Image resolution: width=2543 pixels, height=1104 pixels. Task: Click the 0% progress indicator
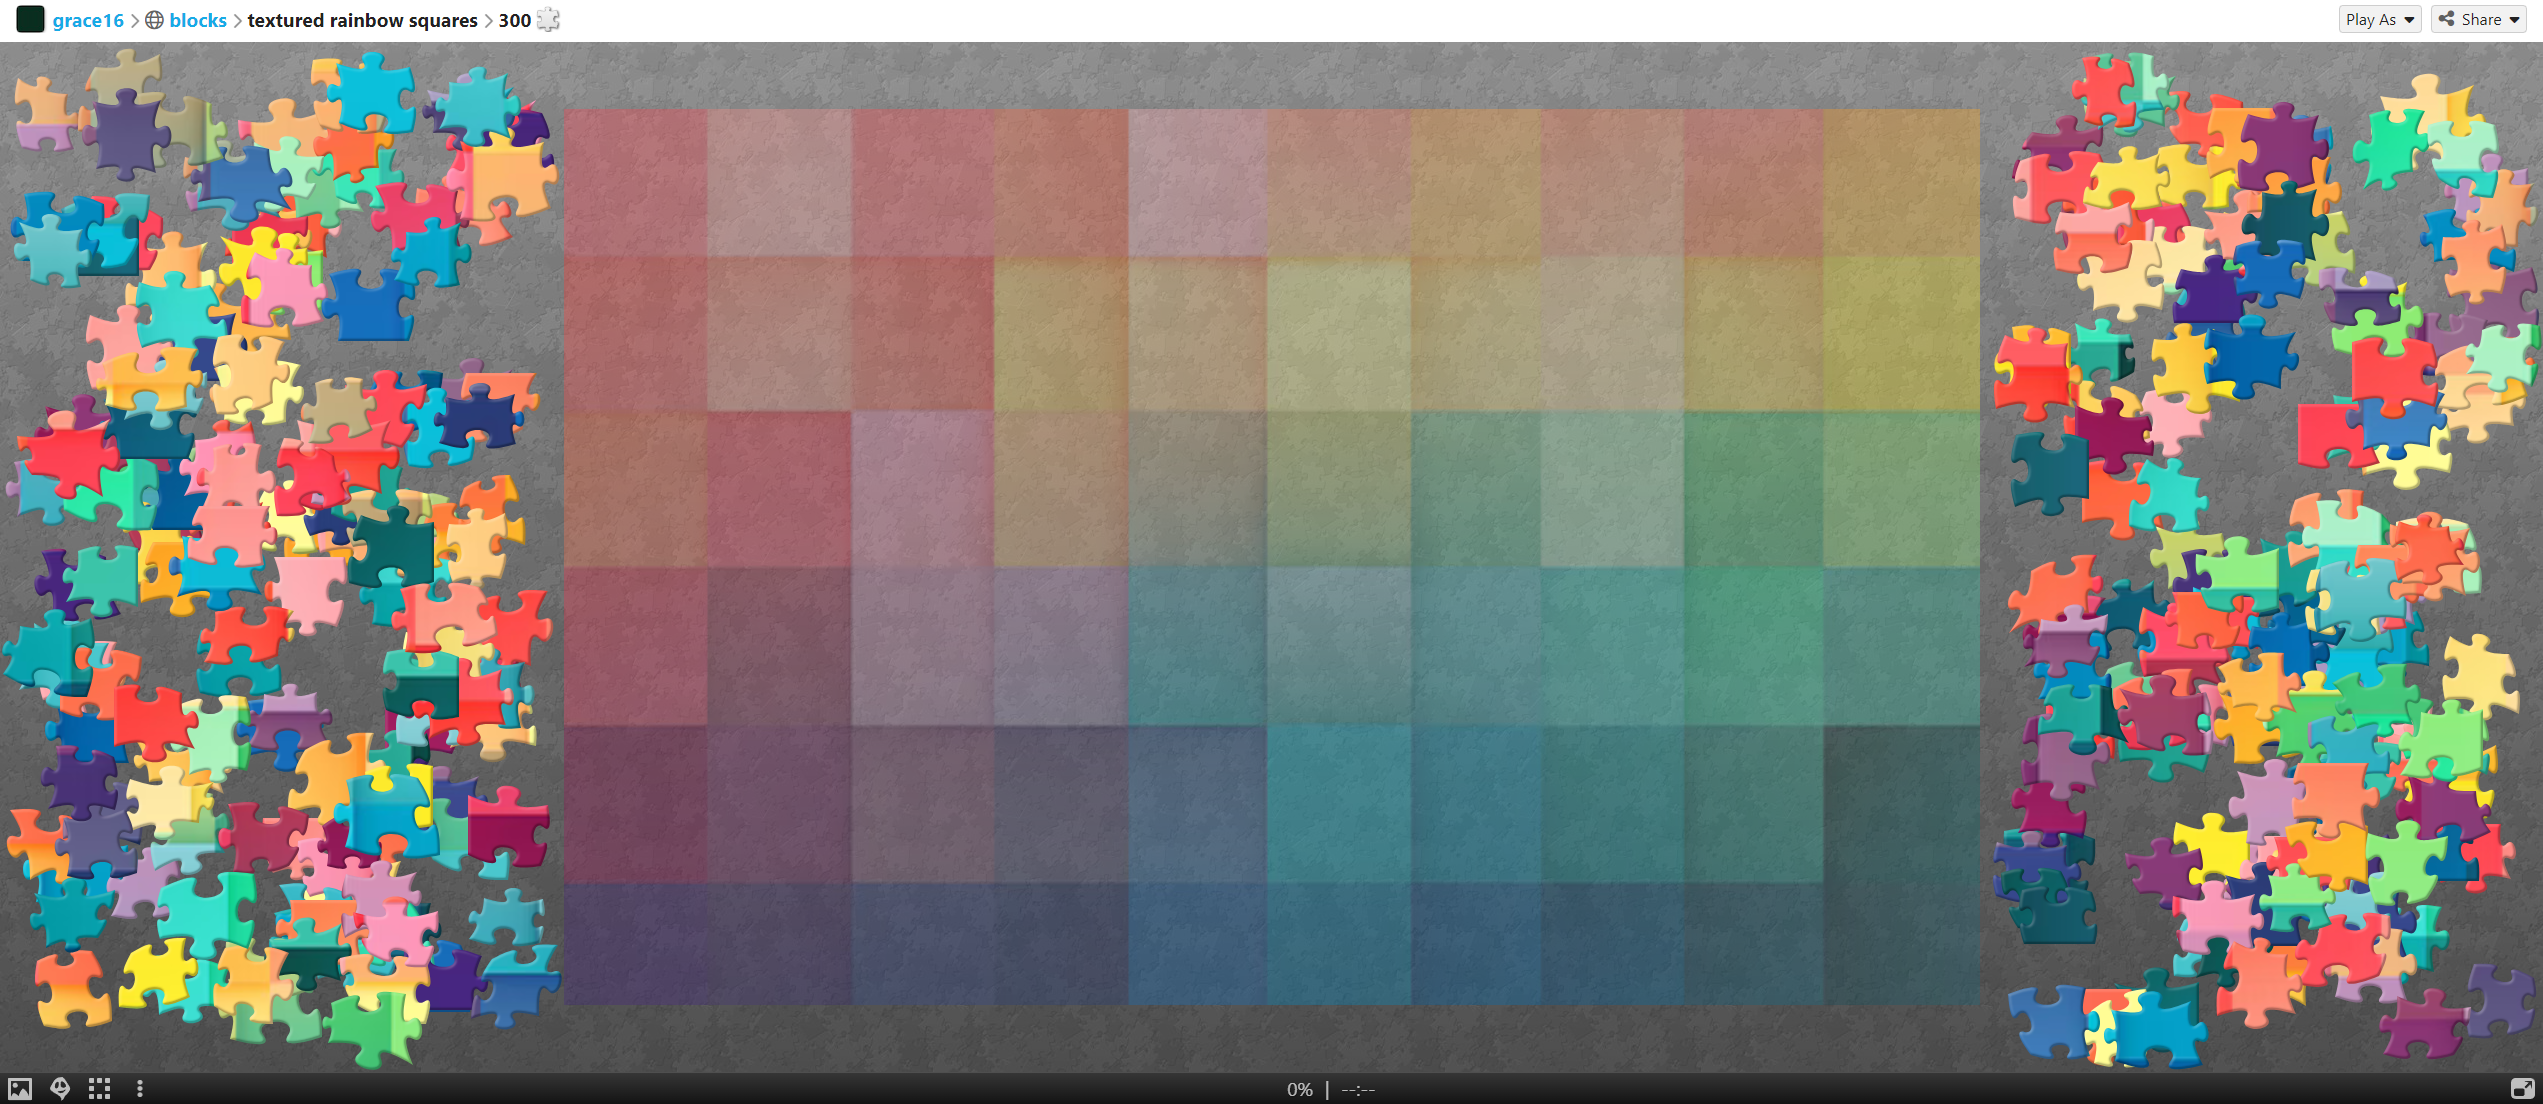point(1299,1089)
